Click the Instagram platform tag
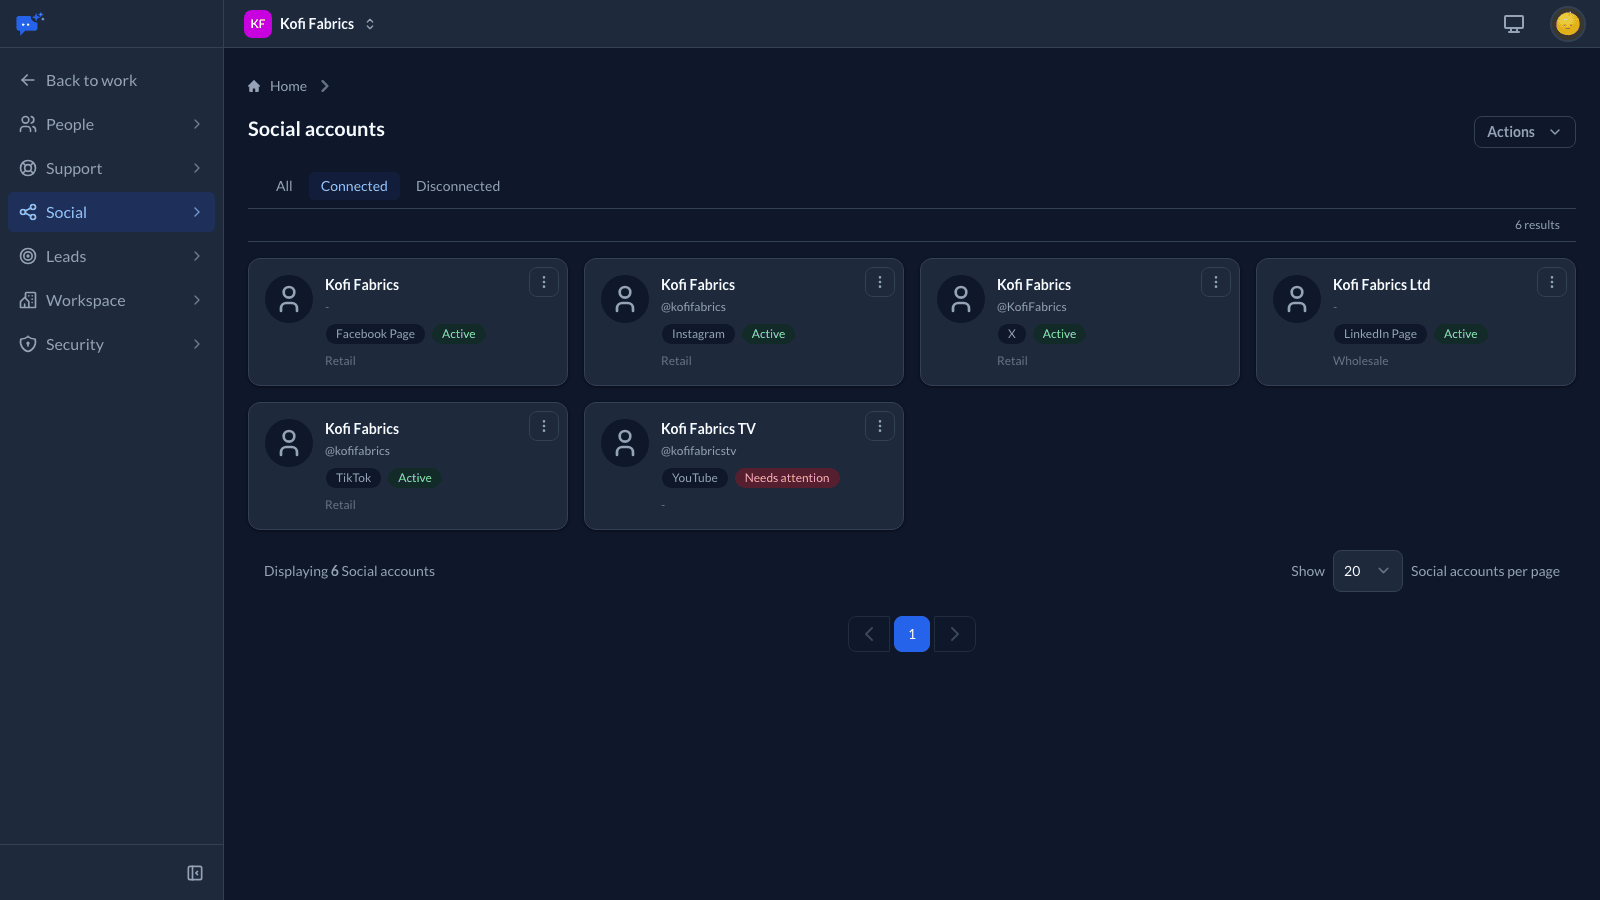This screenshot has height=900, width=1600. point(698,334)
